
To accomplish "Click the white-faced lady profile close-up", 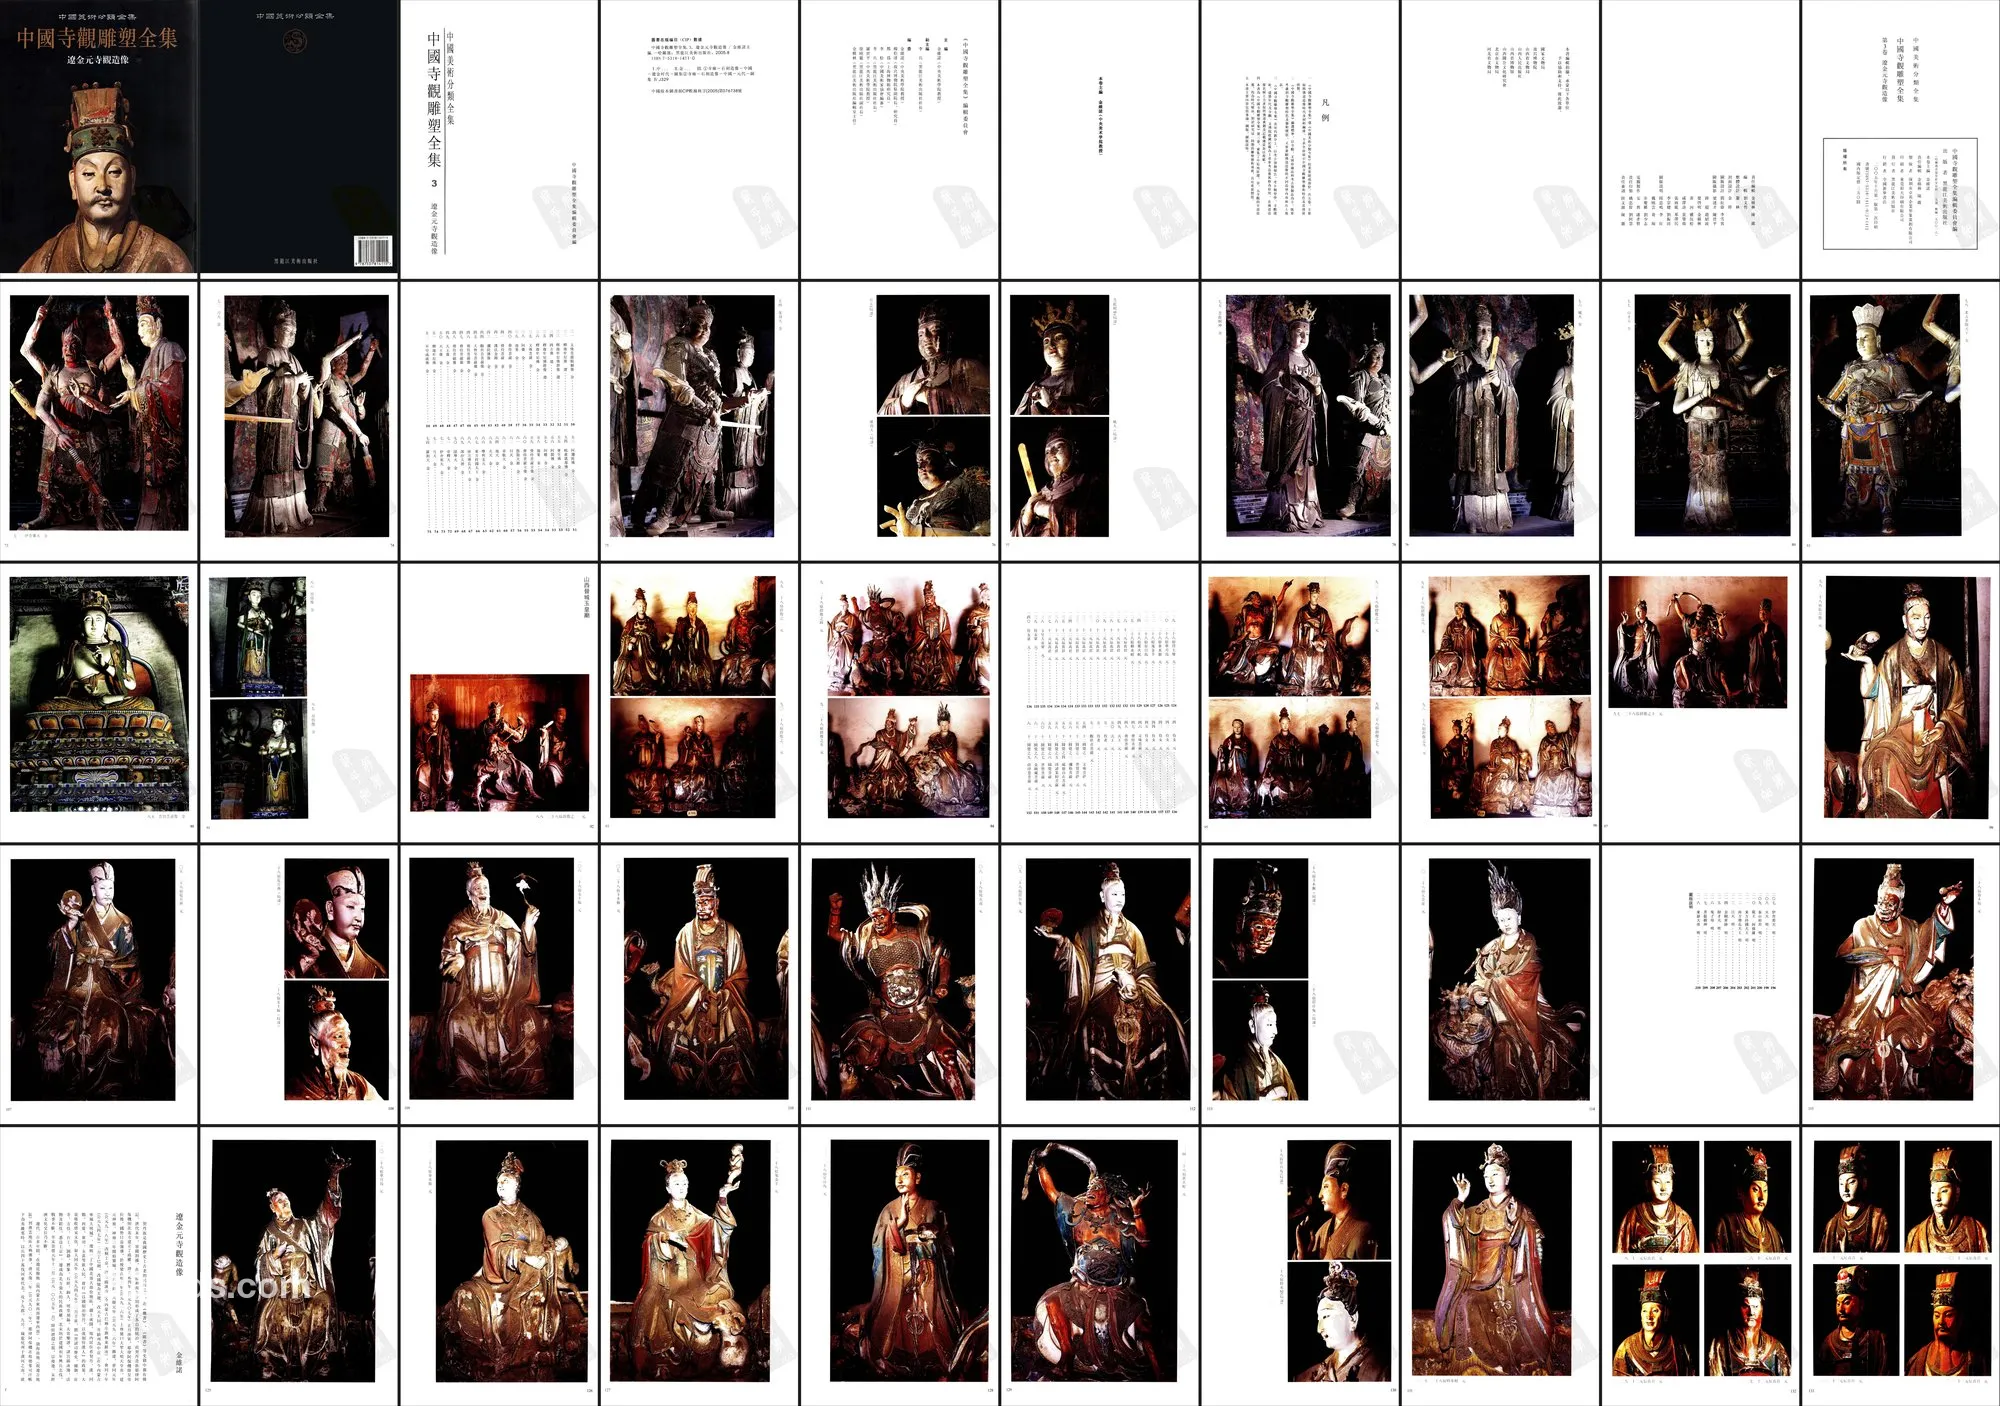I will tap(1338, 1321).
